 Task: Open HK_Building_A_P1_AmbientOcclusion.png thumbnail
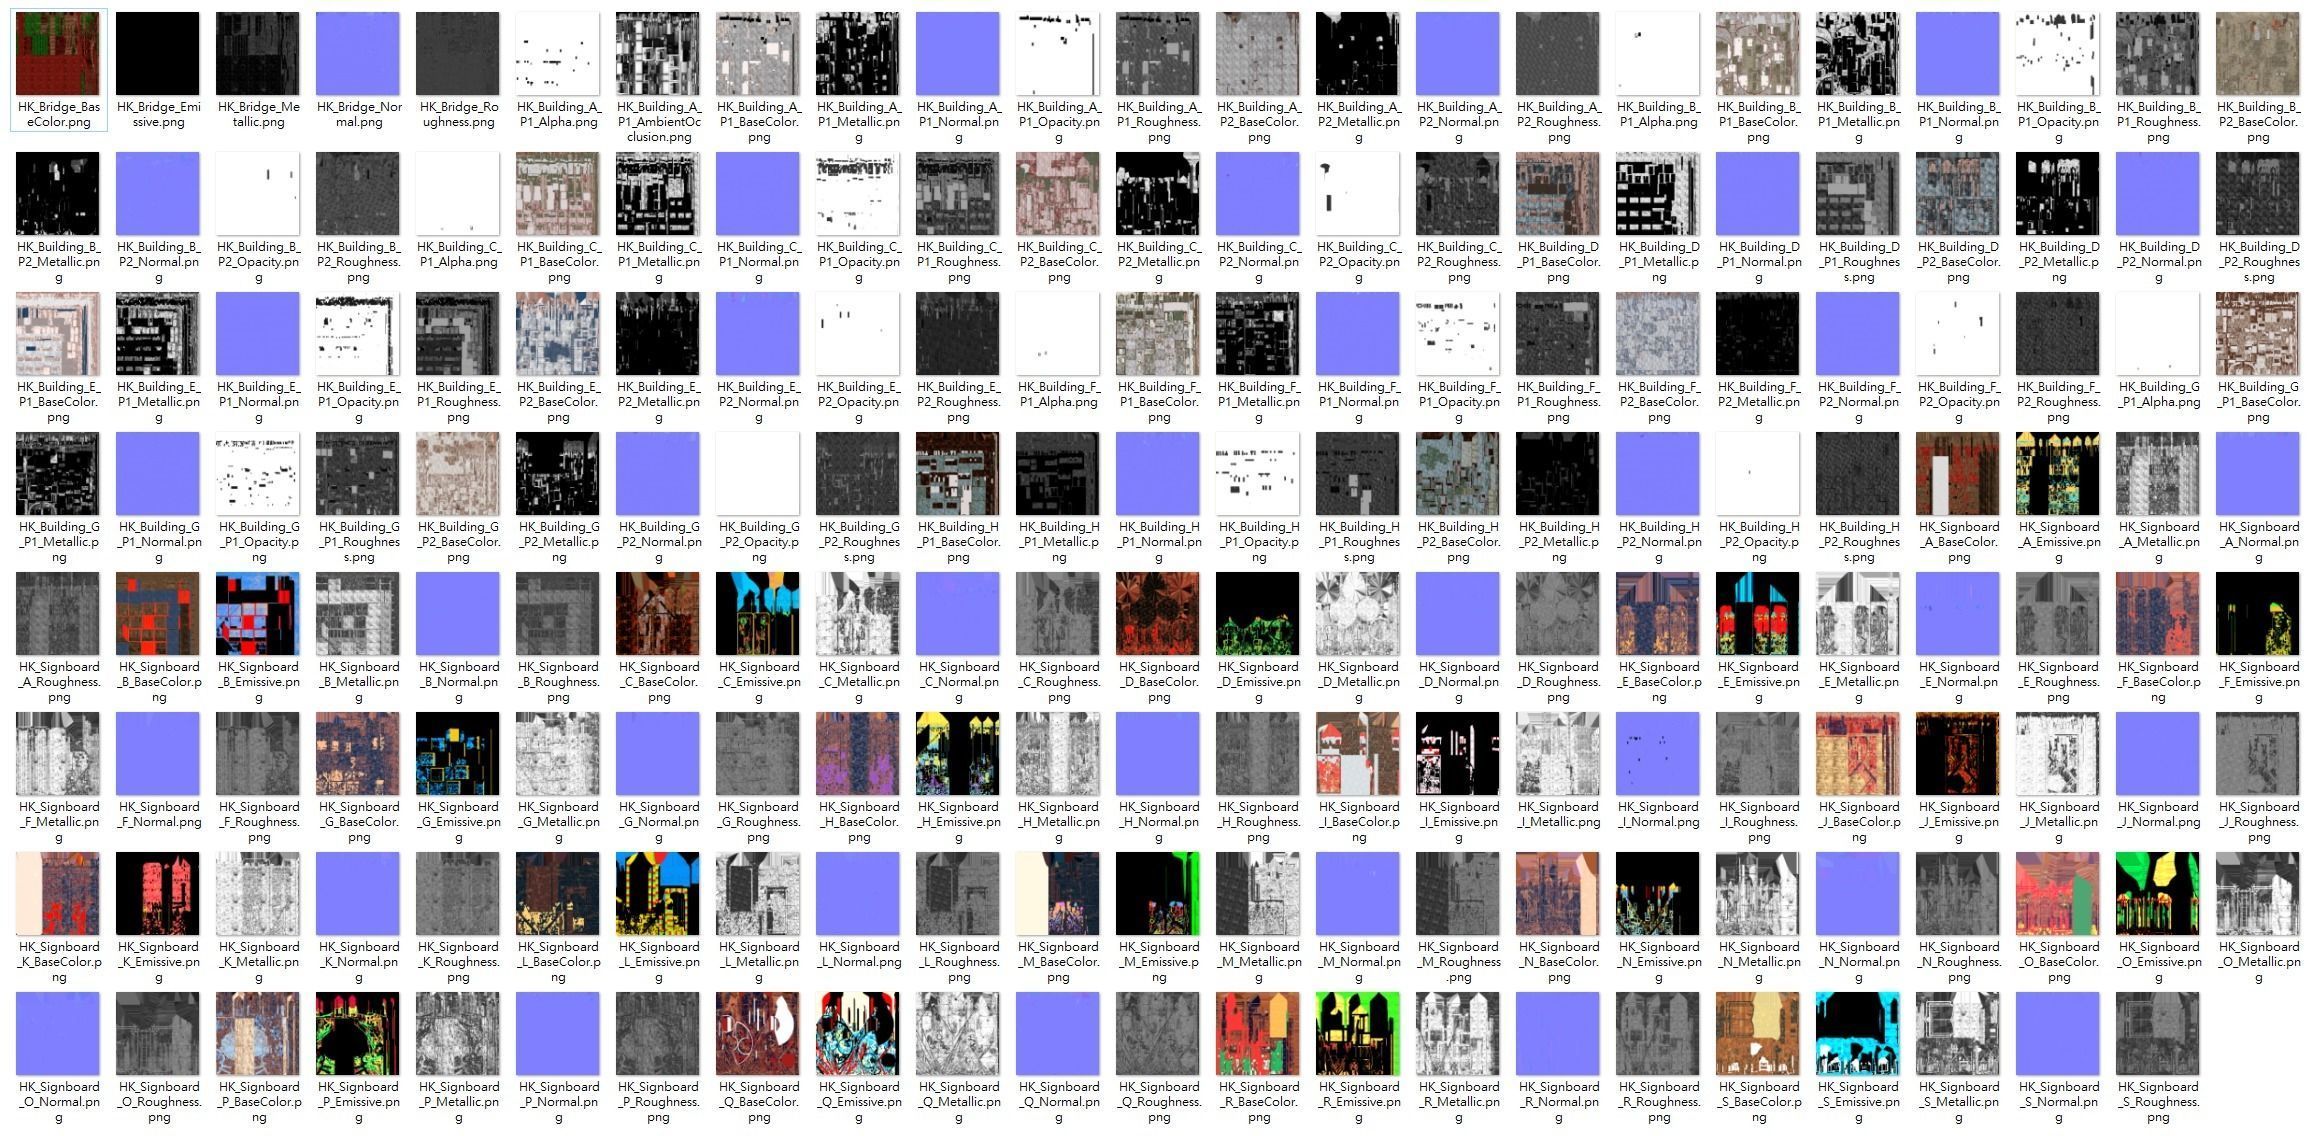tap(658, 54)
